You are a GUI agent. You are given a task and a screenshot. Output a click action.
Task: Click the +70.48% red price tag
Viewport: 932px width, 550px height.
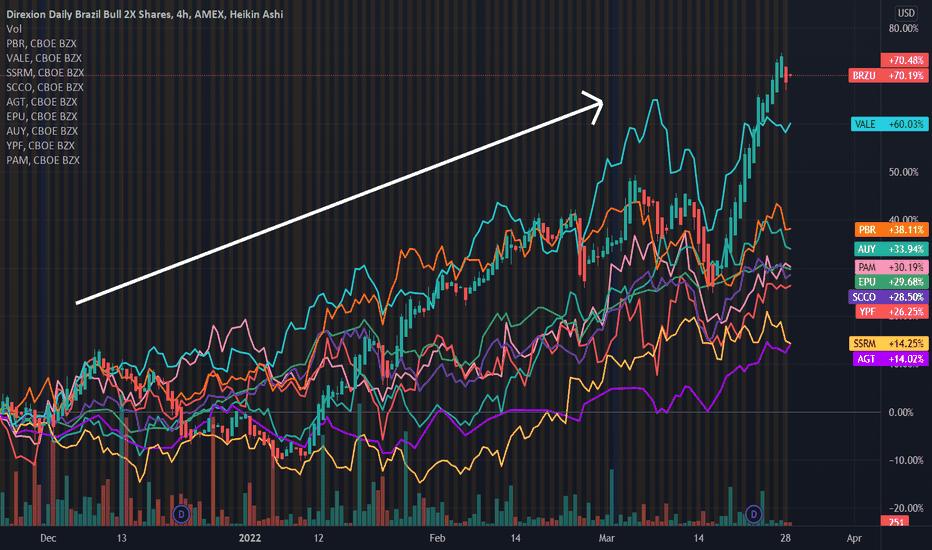tap(904, 60)
